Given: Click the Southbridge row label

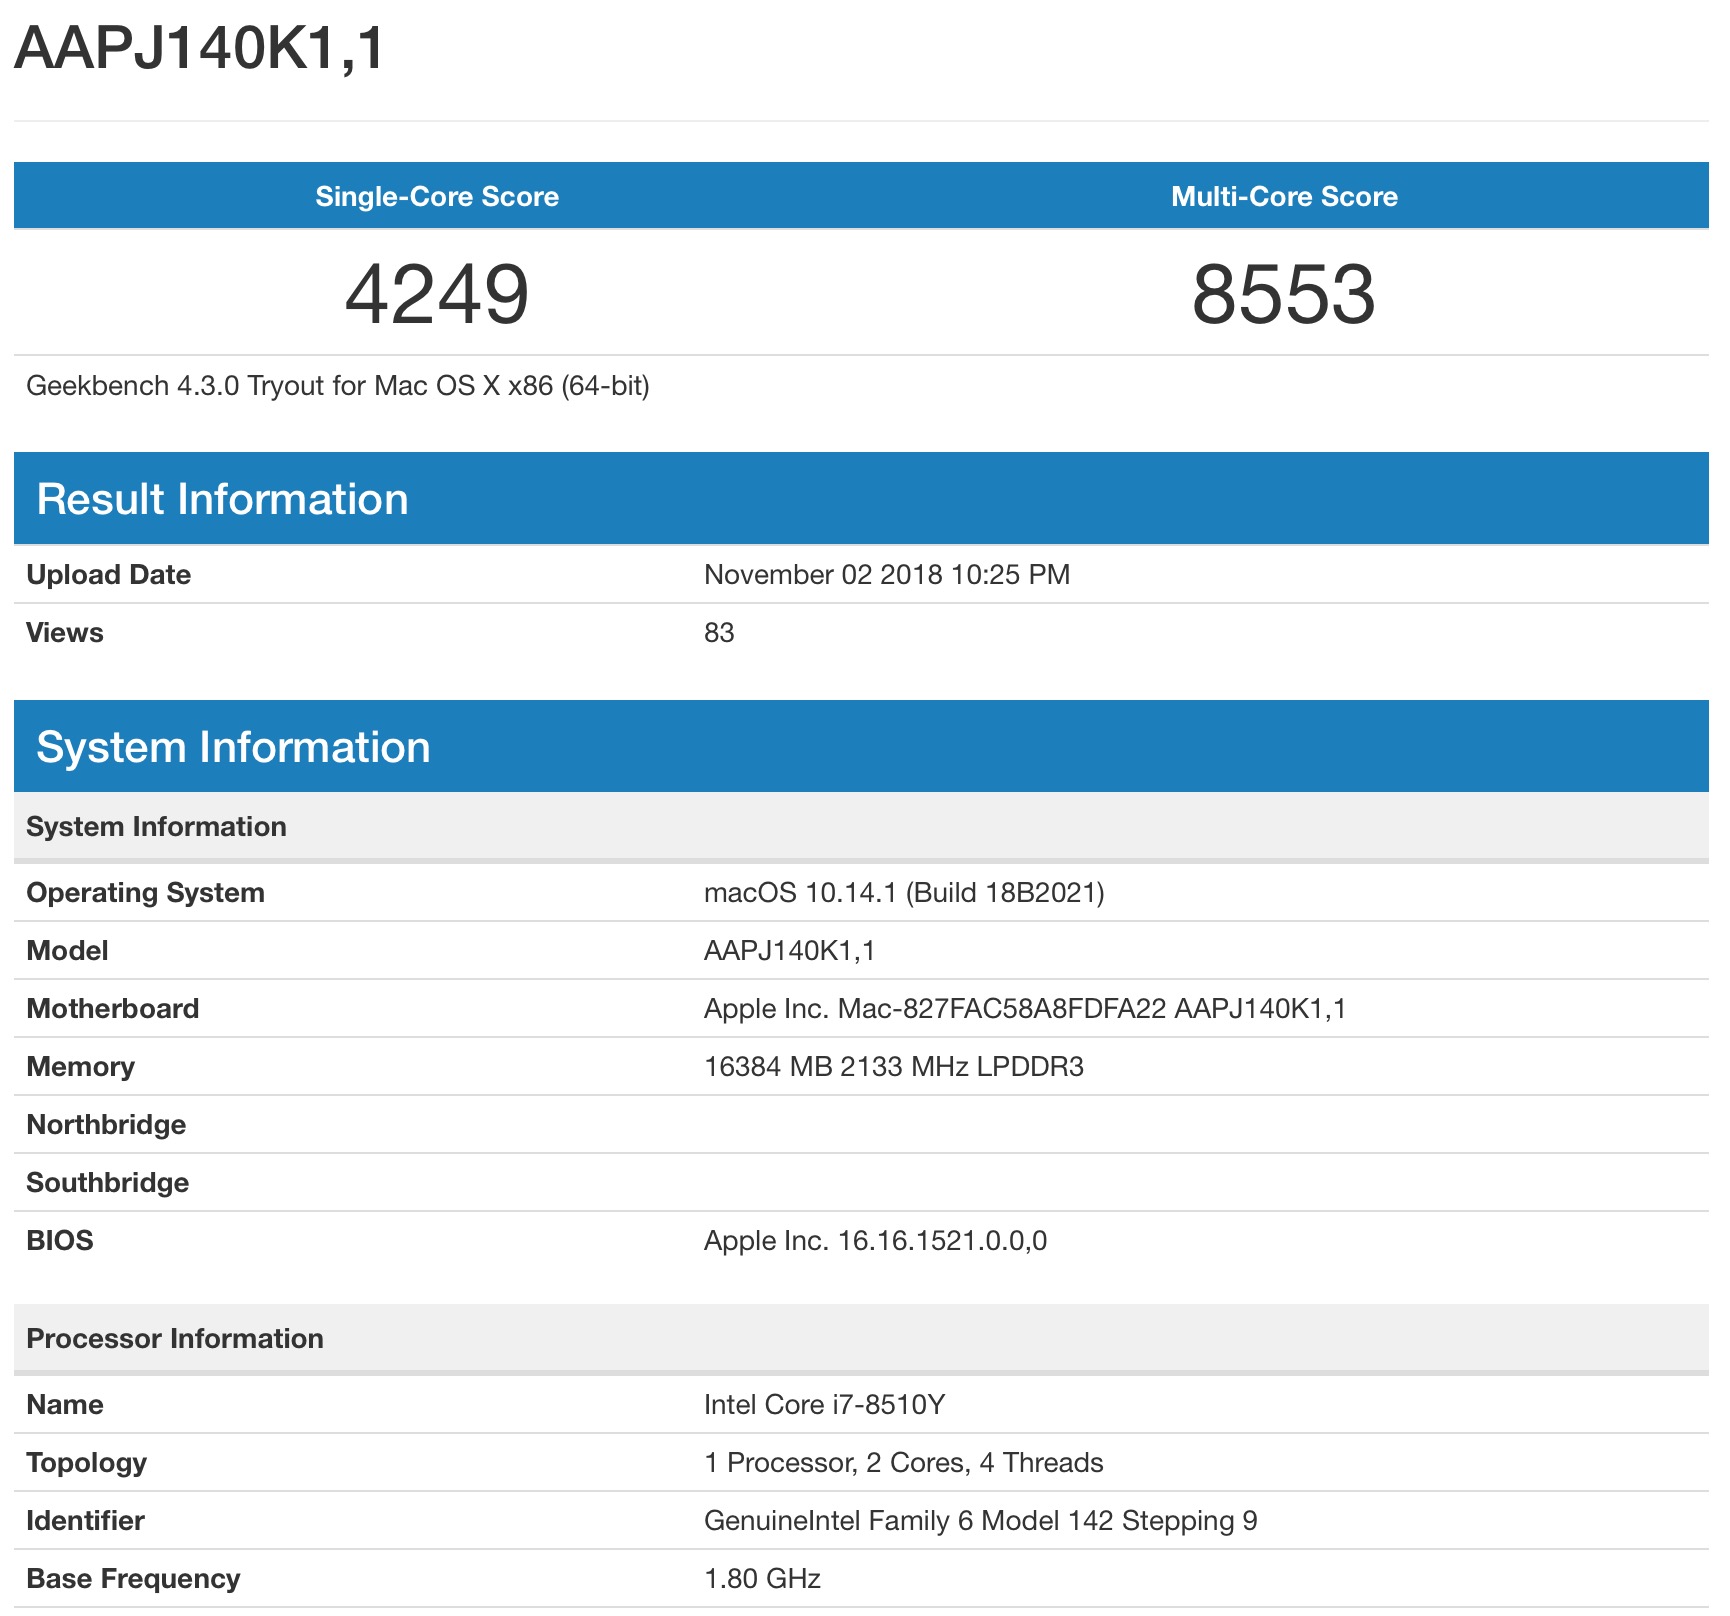Looking at the screenshot, I should pos(107,1183).
